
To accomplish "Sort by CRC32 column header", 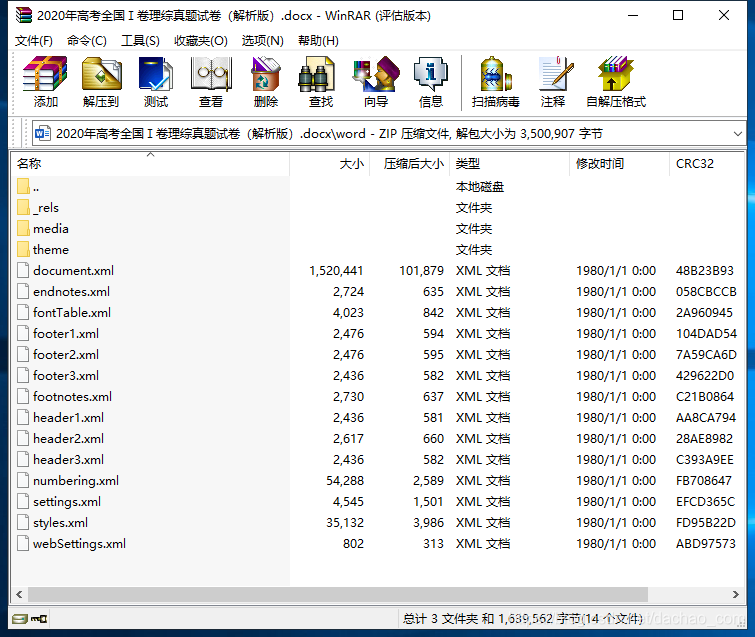I will [x=707, y=164].
